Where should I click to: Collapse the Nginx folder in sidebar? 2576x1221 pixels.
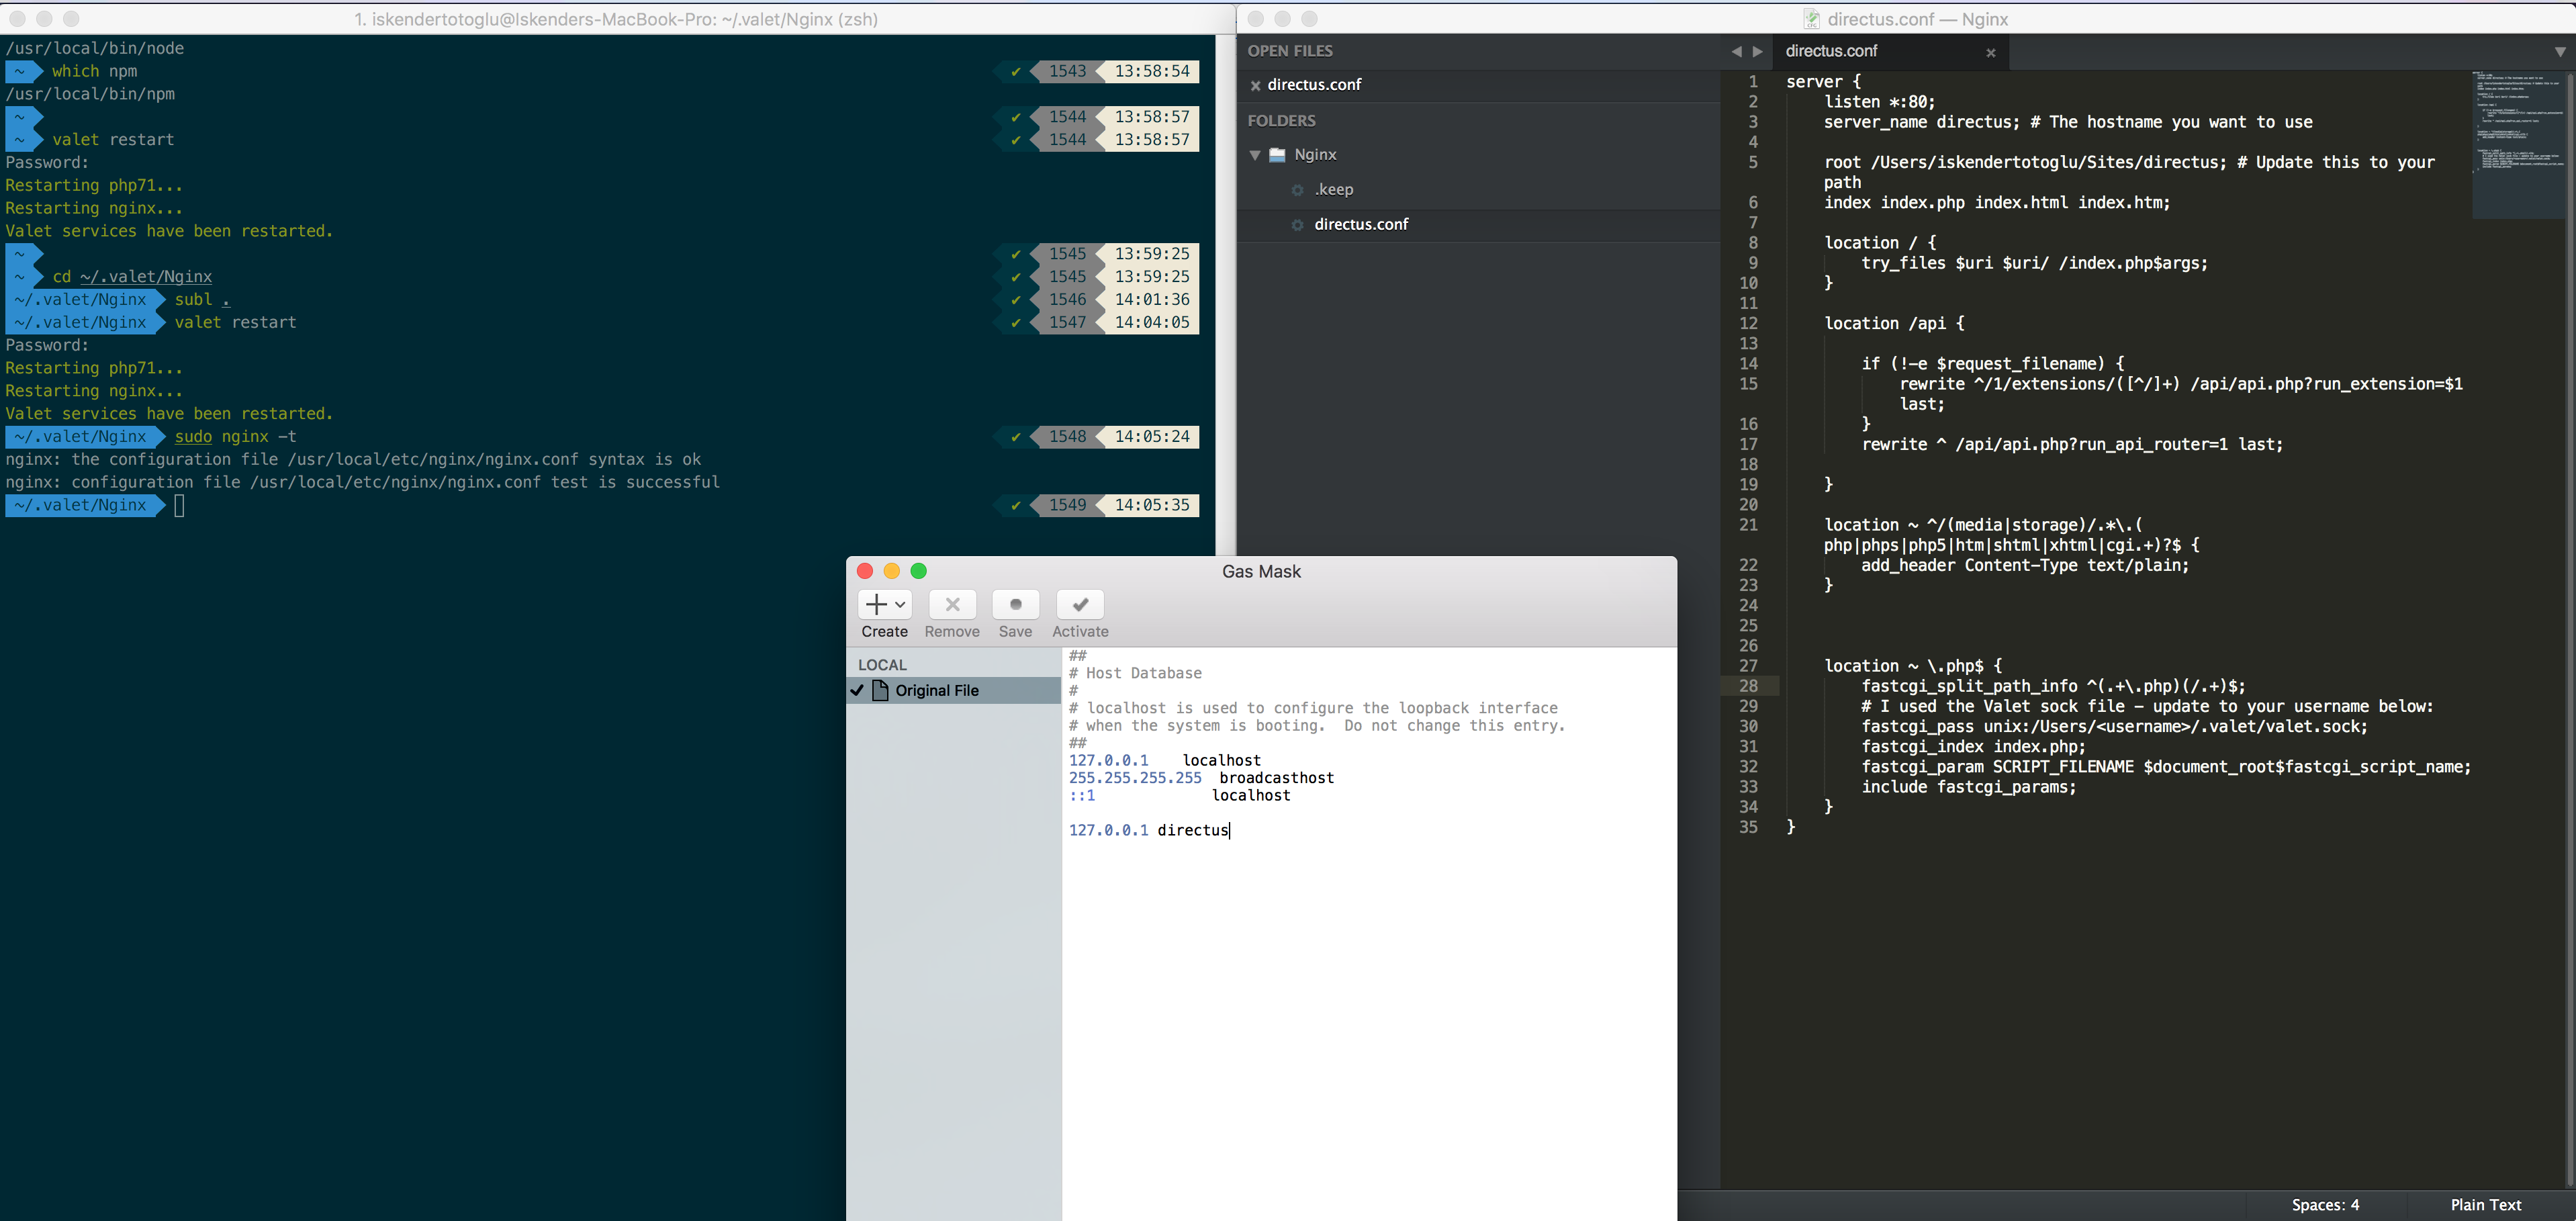click(x=1254, y=156)
